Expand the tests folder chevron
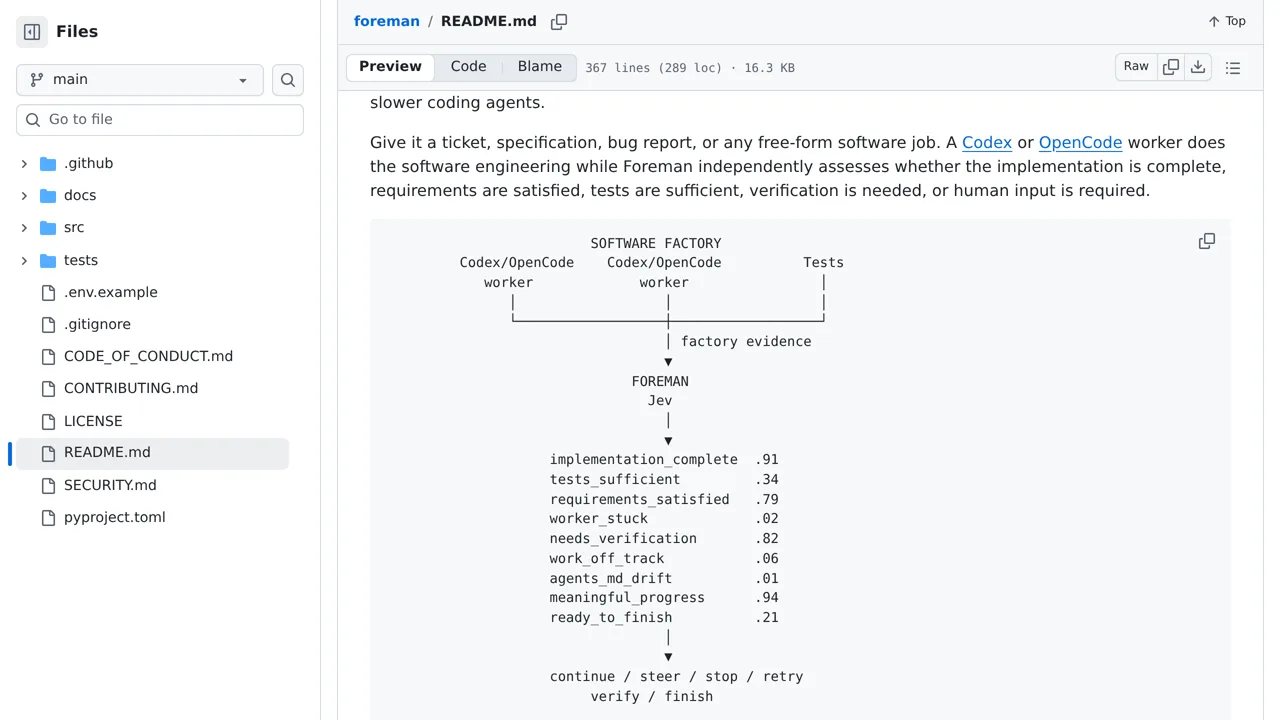This screenshot has height=720, width=1280. click(x=24, y=260)
